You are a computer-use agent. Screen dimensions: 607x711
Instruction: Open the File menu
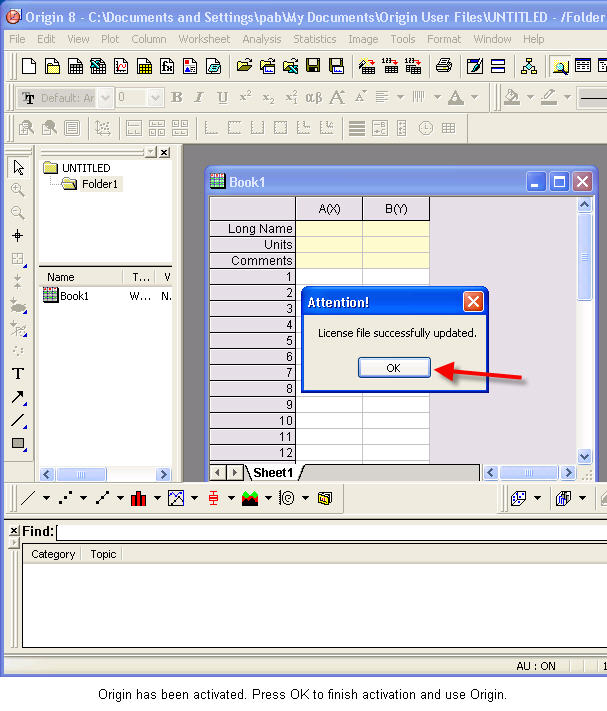(x=17, y=39)
